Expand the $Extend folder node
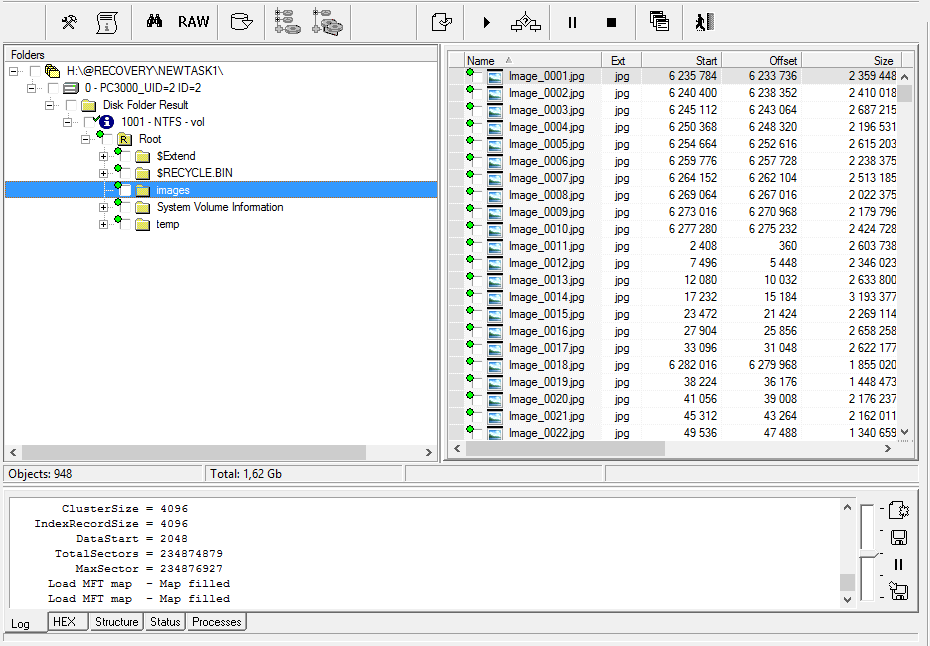This screenshot has height=646, width=930. tap(104, 156)
